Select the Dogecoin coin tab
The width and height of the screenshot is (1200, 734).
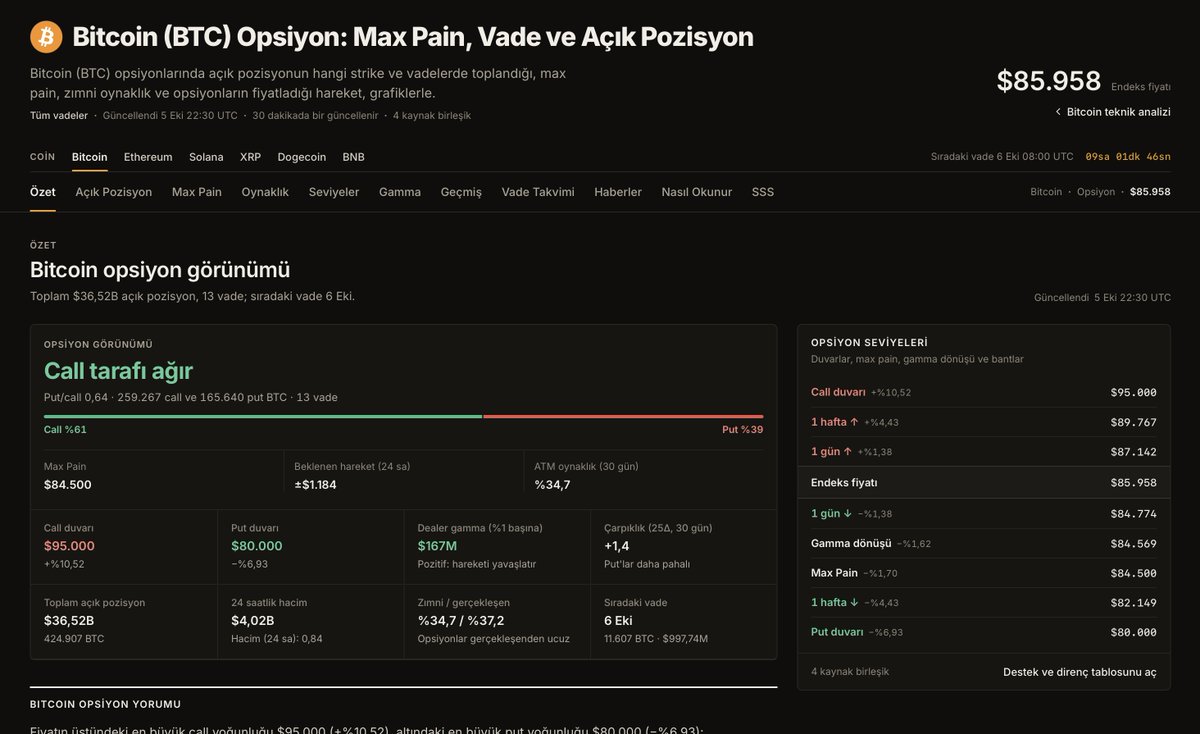coord(302,157)
